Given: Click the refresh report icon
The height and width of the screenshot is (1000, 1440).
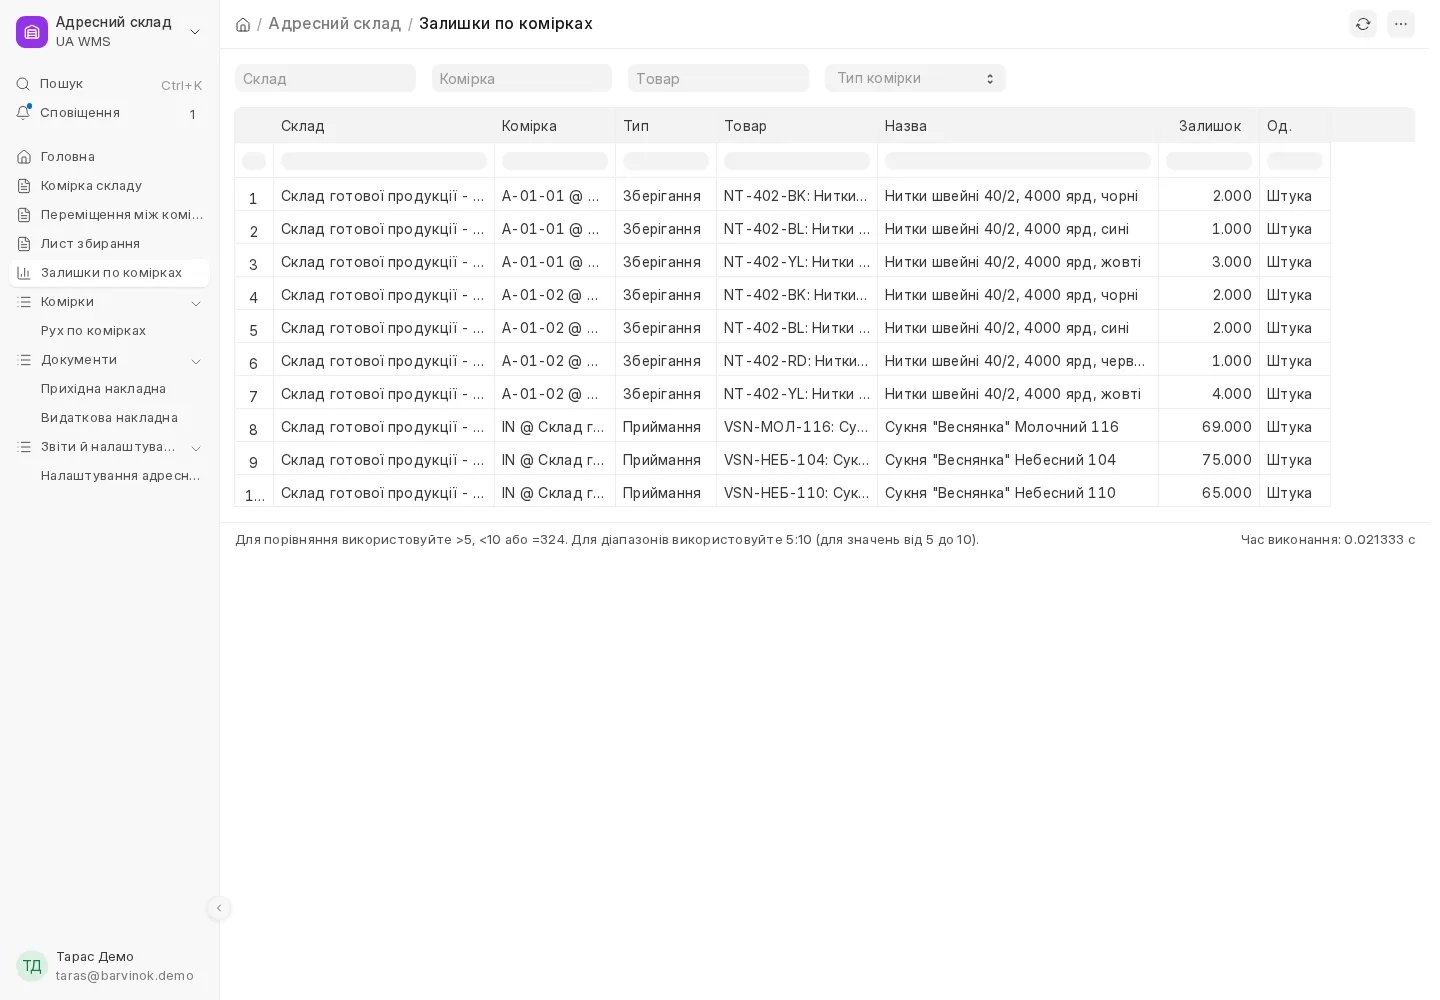Looking at the screenshot, I should point(1363,24).
